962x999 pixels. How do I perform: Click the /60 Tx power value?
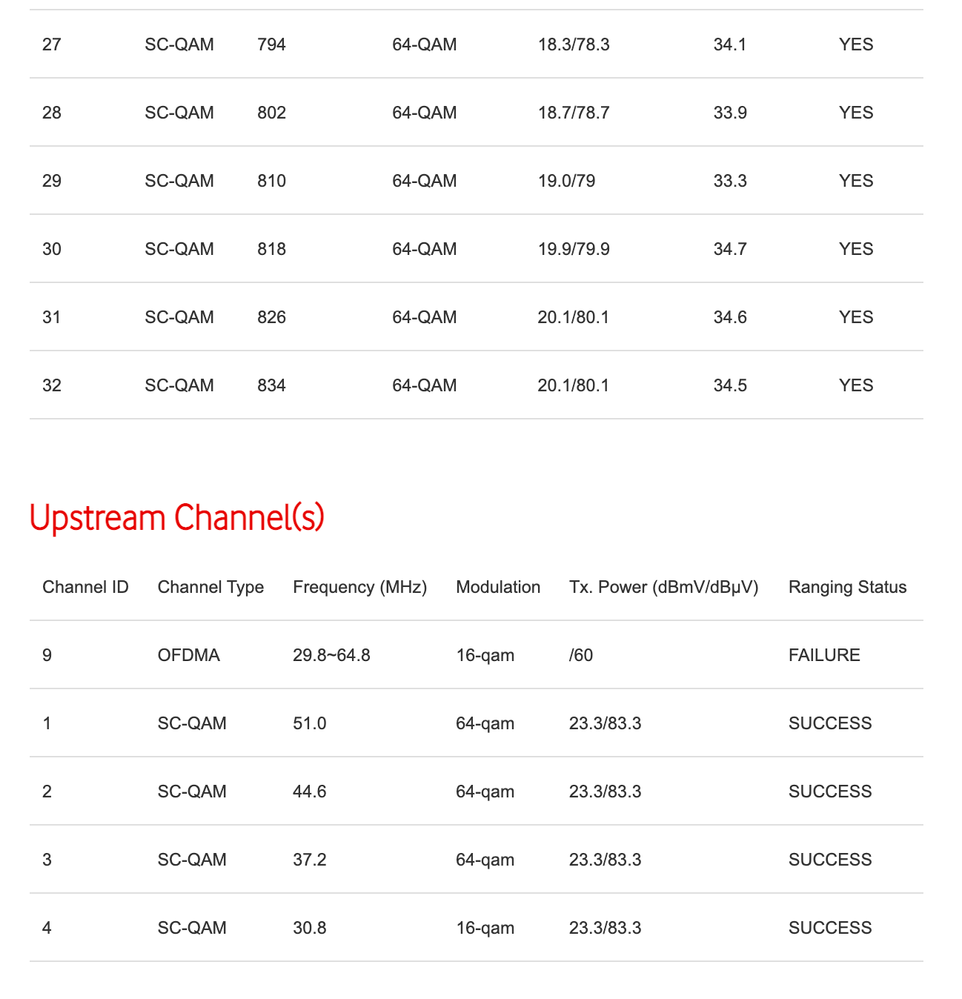click(x=580, y=655)
